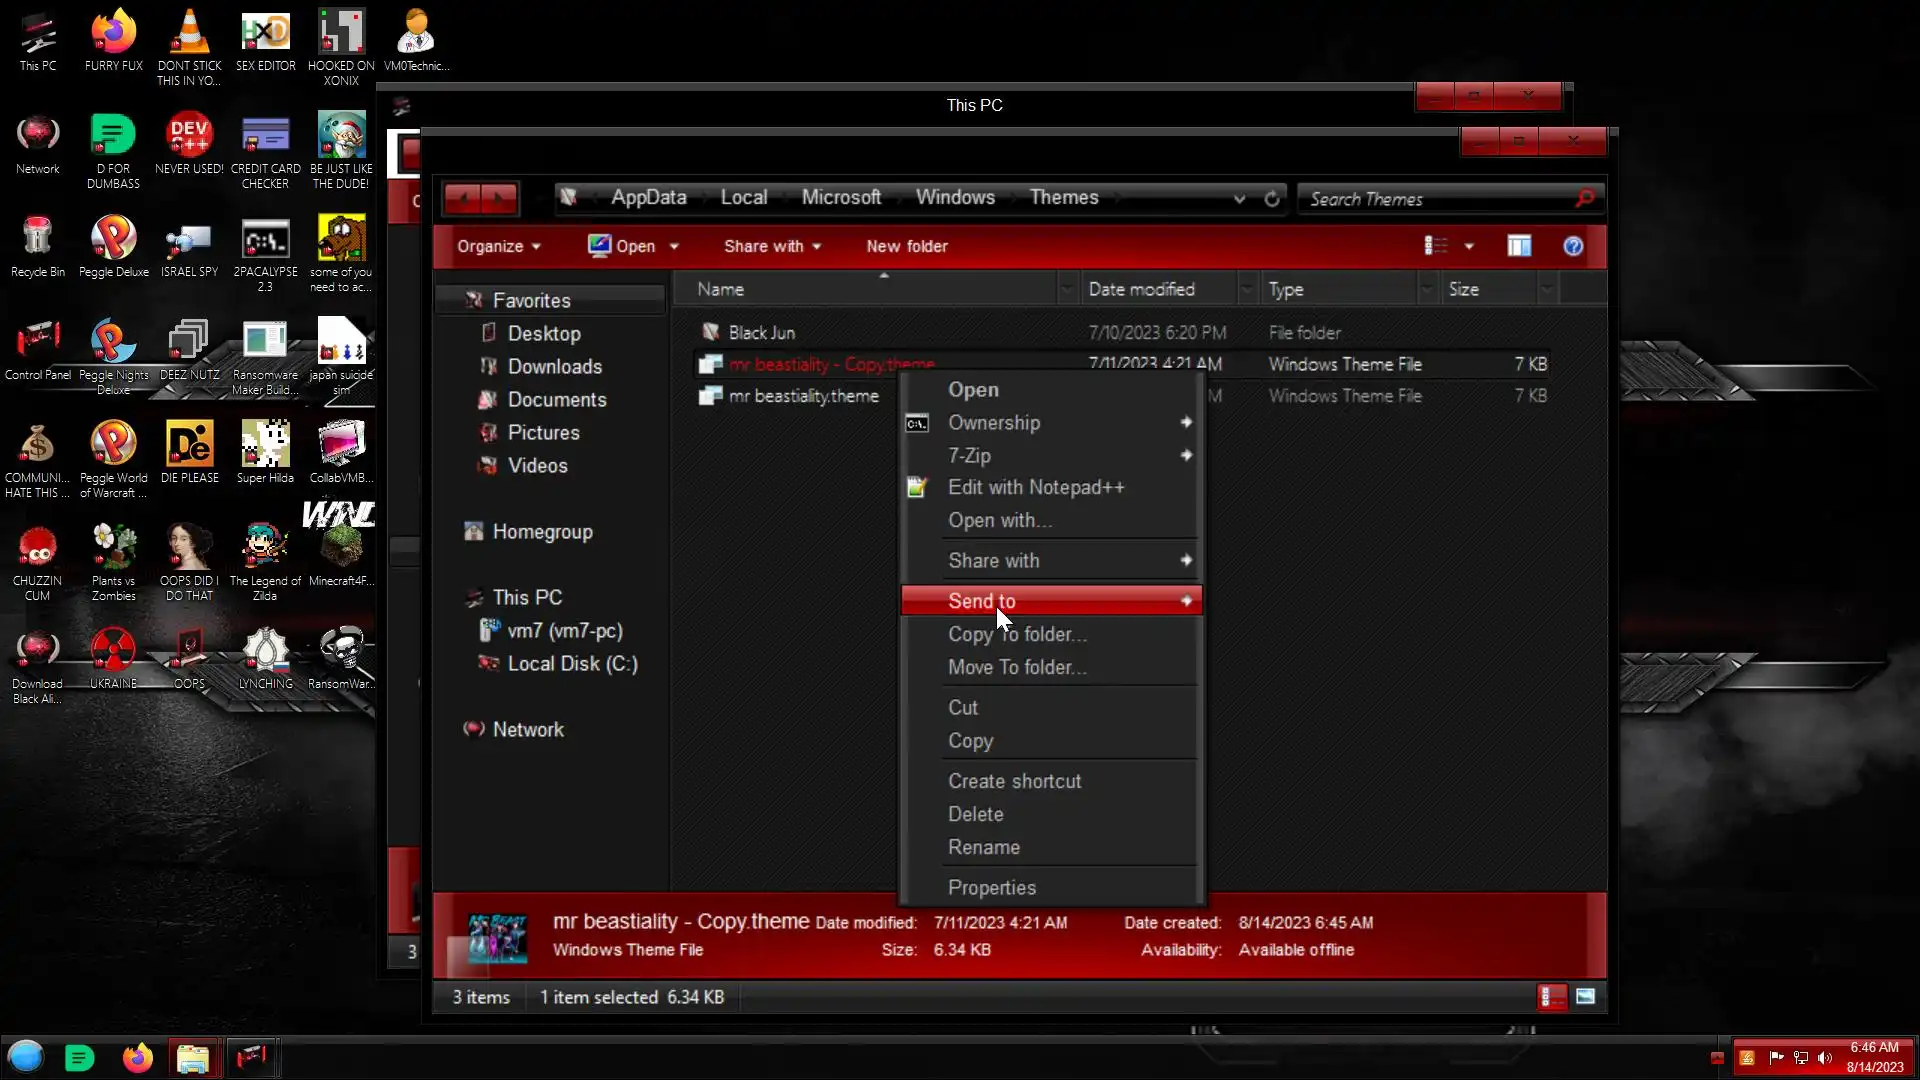Screen dimensions: 1920x1080
Task: Click the Search Themes input field
Action: 1438,199
